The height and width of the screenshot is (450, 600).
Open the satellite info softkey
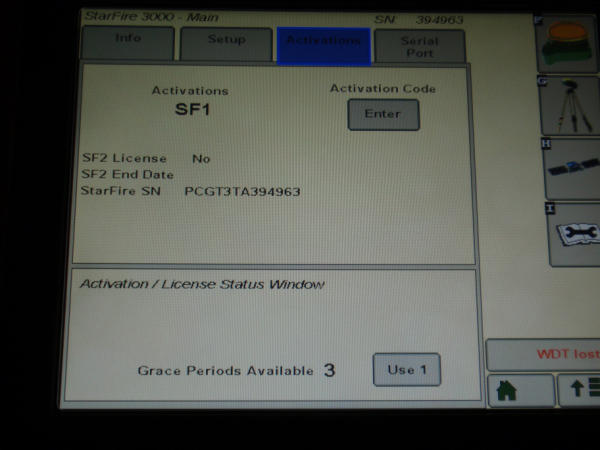pyautogui.click(x=572, y=168)
